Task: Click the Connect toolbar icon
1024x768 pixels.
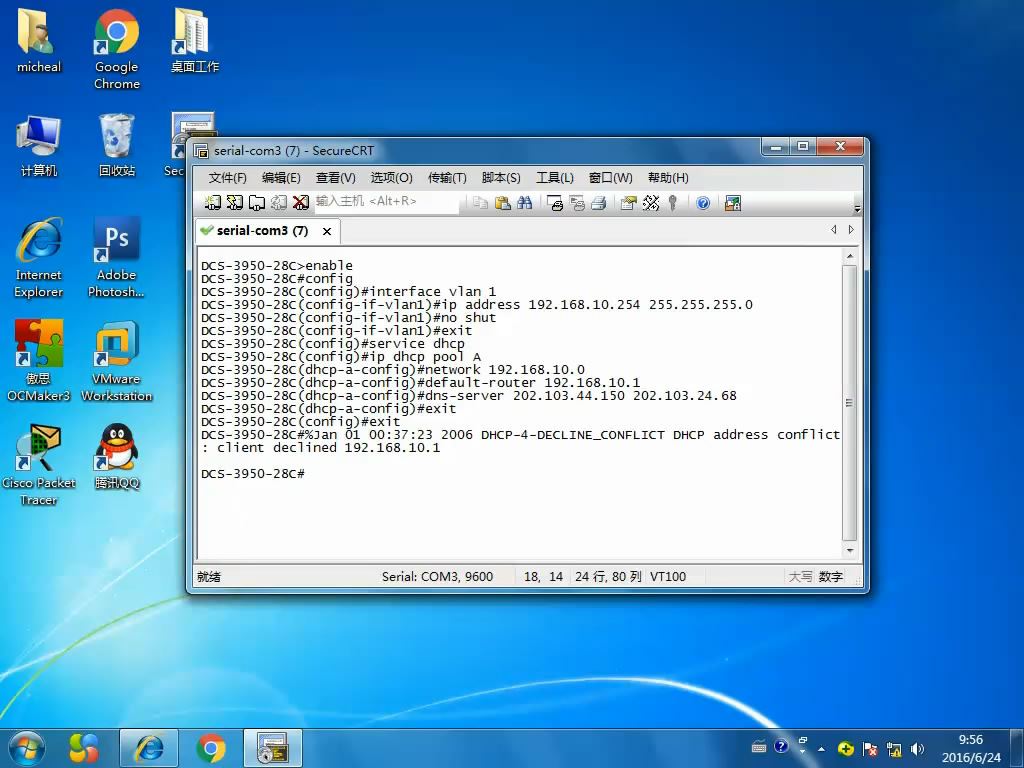Action: click(x=212, y=203)
